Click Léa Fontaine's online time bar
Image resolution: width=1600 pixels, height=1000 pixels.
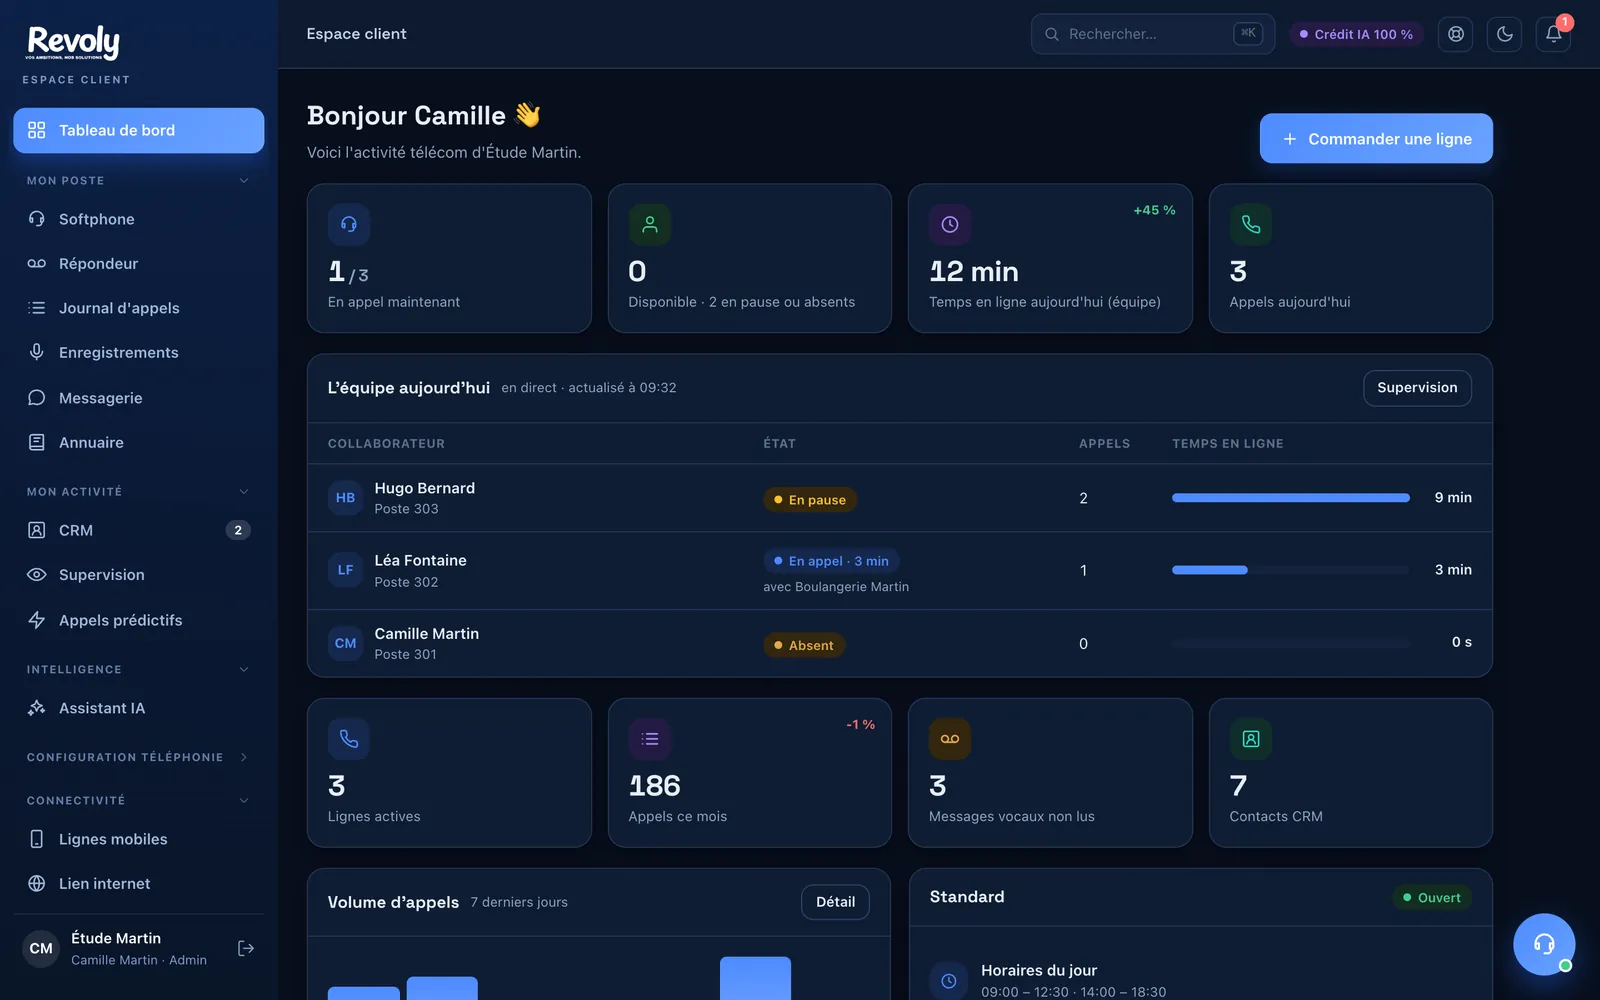(1291, 570)
